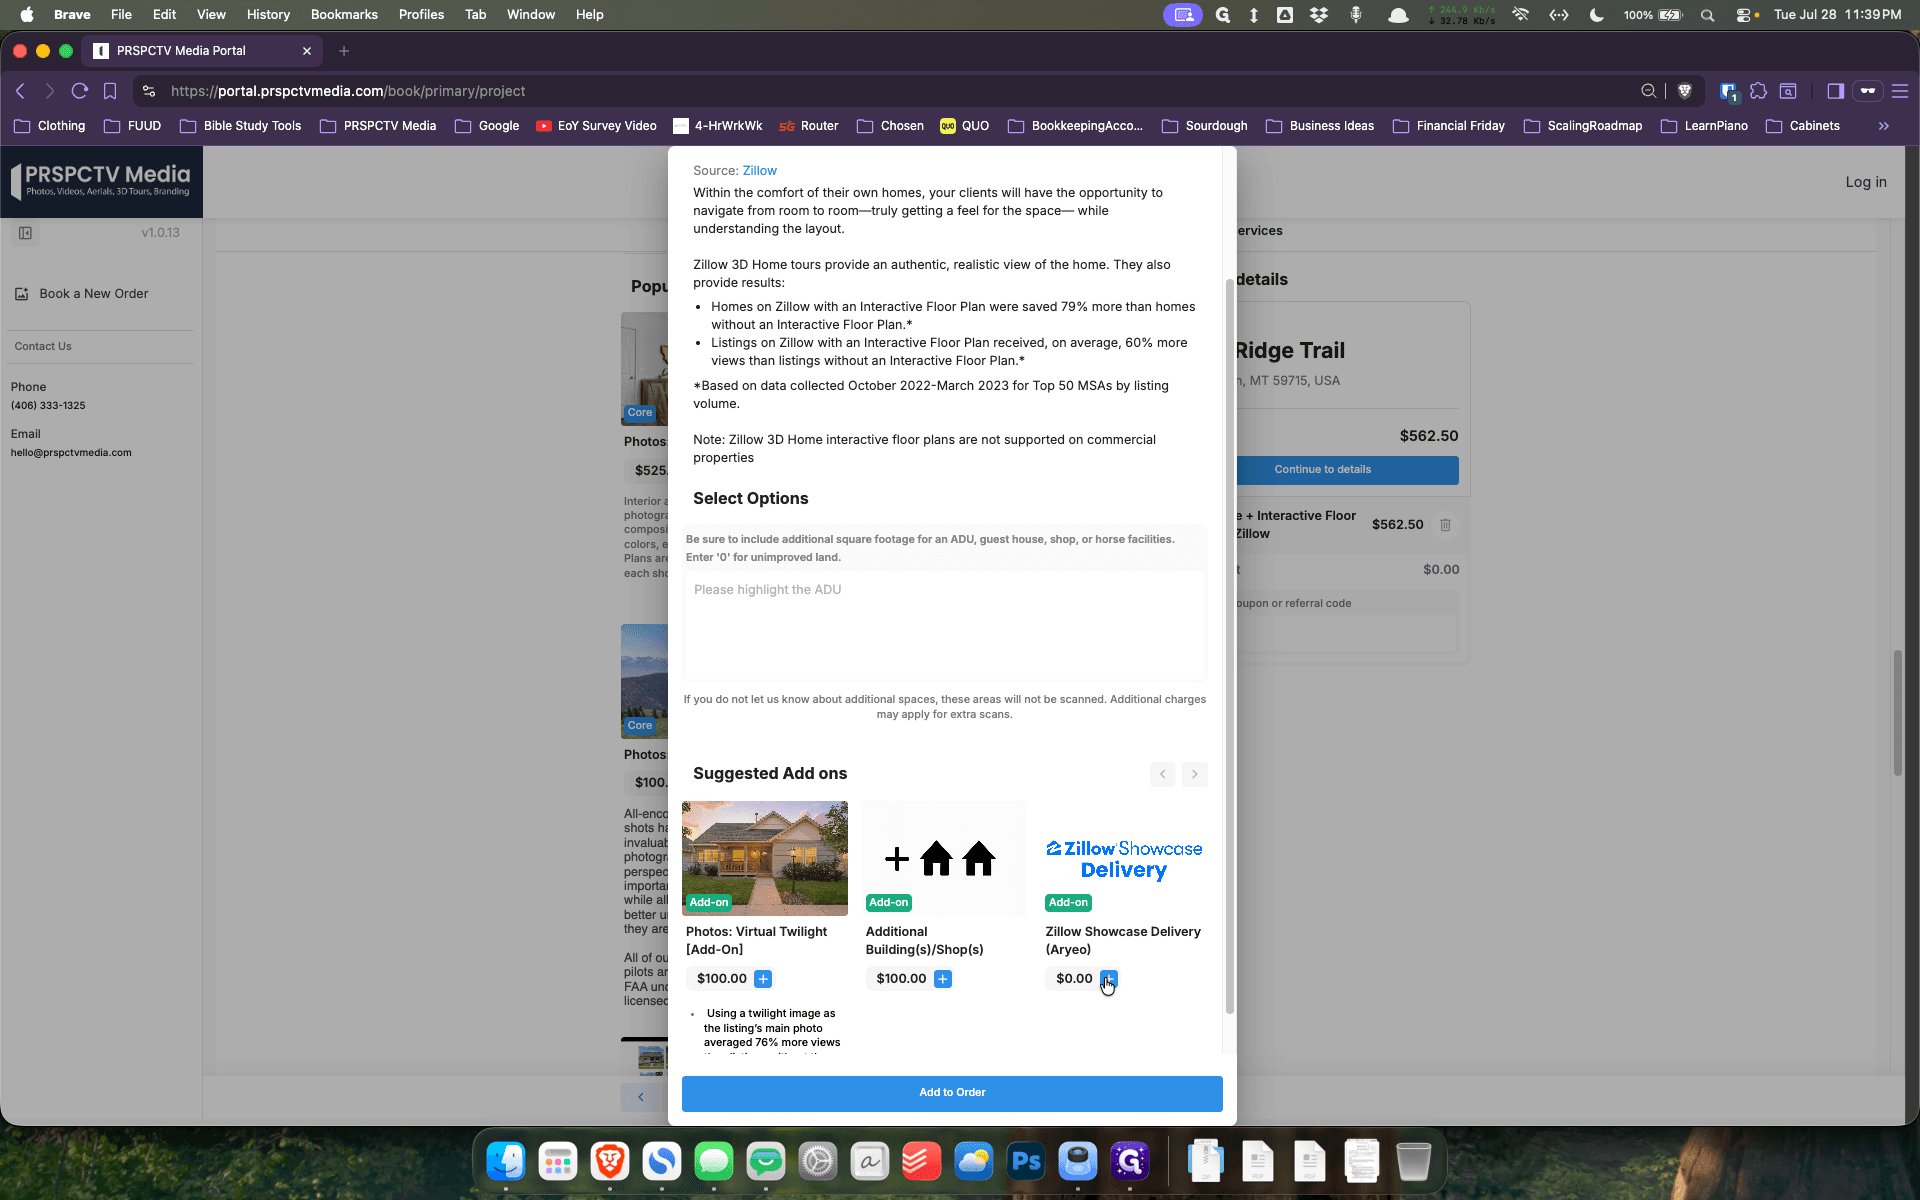Add Additional Building(s)/Shop(s) with plus button
Screen dimensions: 1920x1200
(x=942, y=979)
